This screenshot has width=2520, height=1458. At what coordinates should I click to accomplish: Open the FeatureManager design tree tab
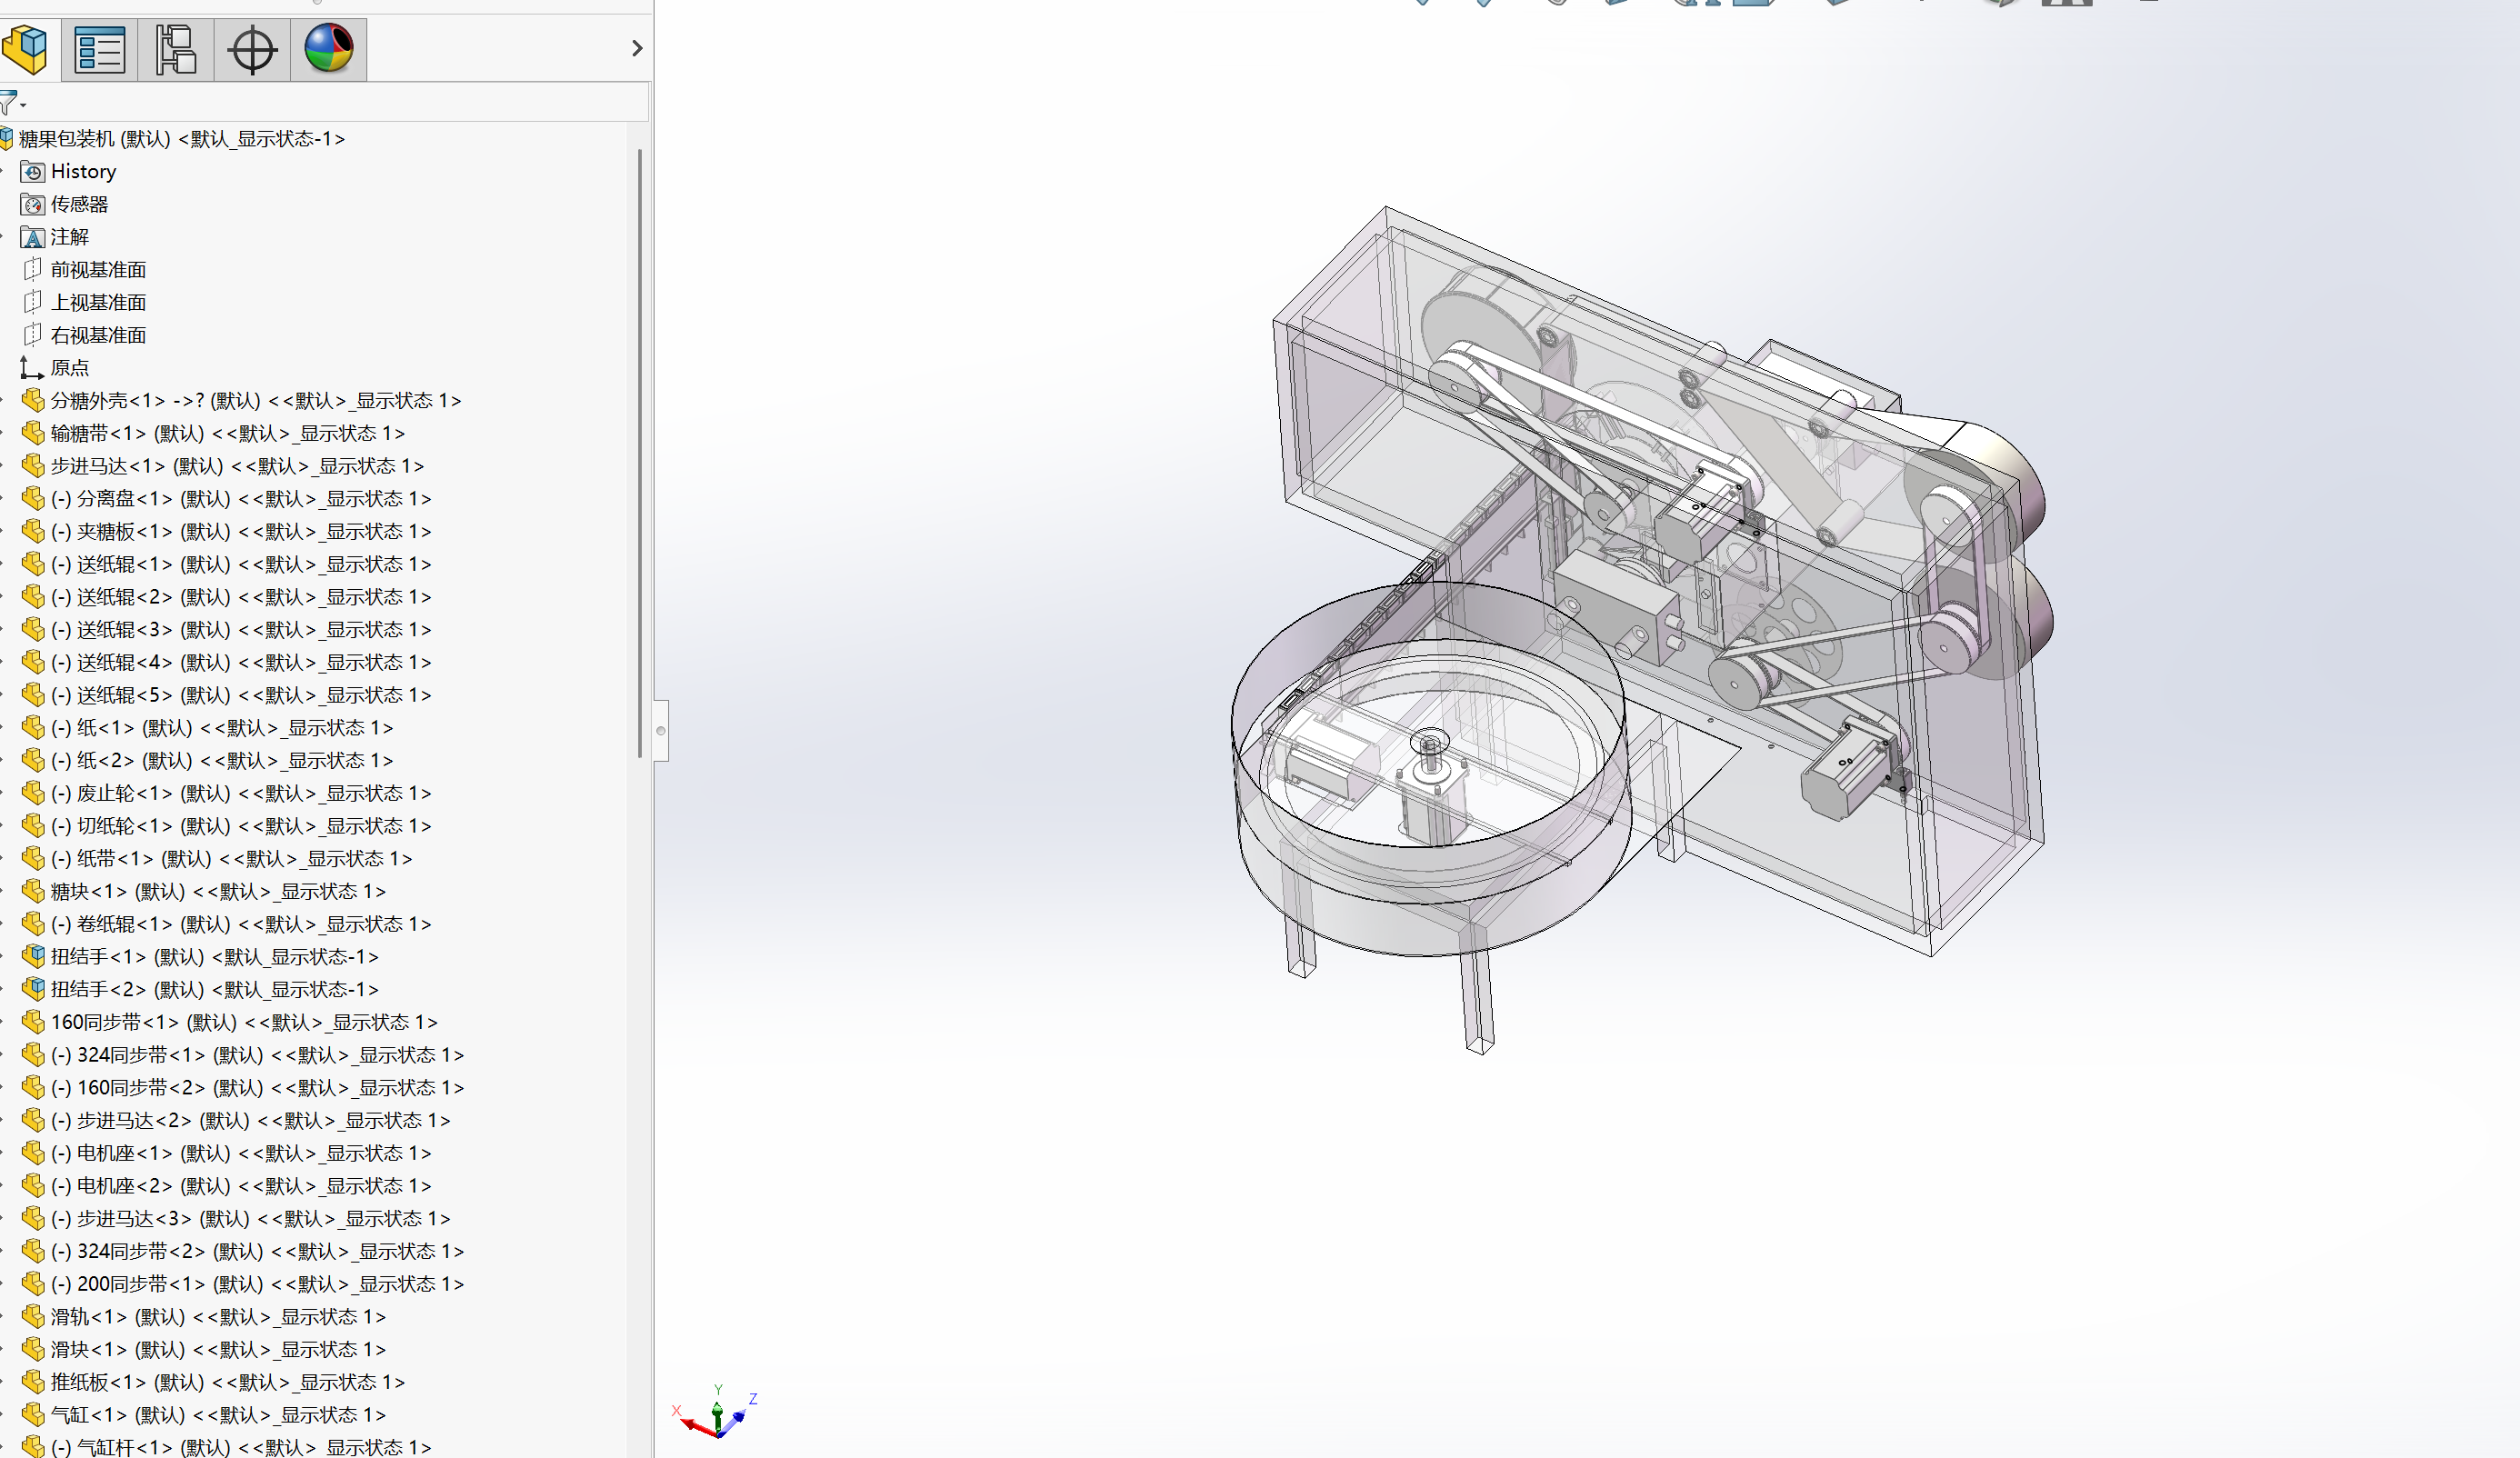pyautogui.click(x=26, y=49)
